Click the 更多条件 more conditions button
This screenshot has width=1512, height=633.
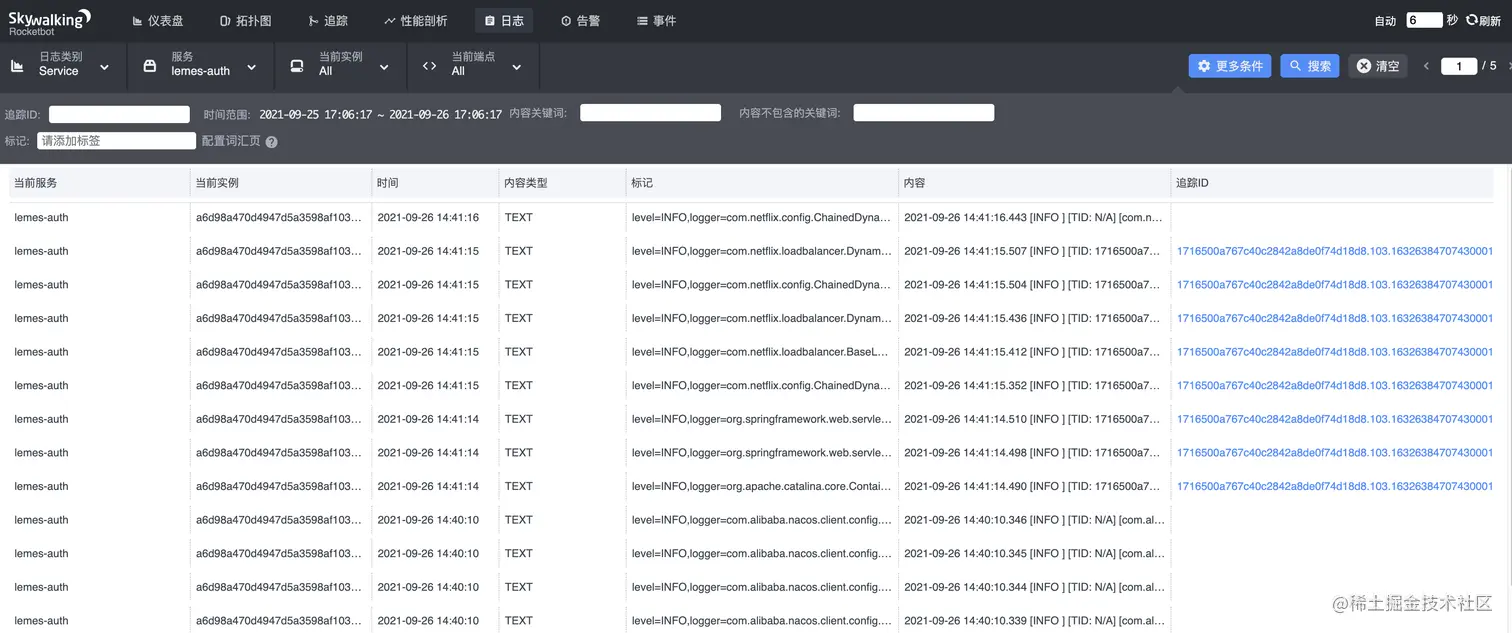(1230, 66)
